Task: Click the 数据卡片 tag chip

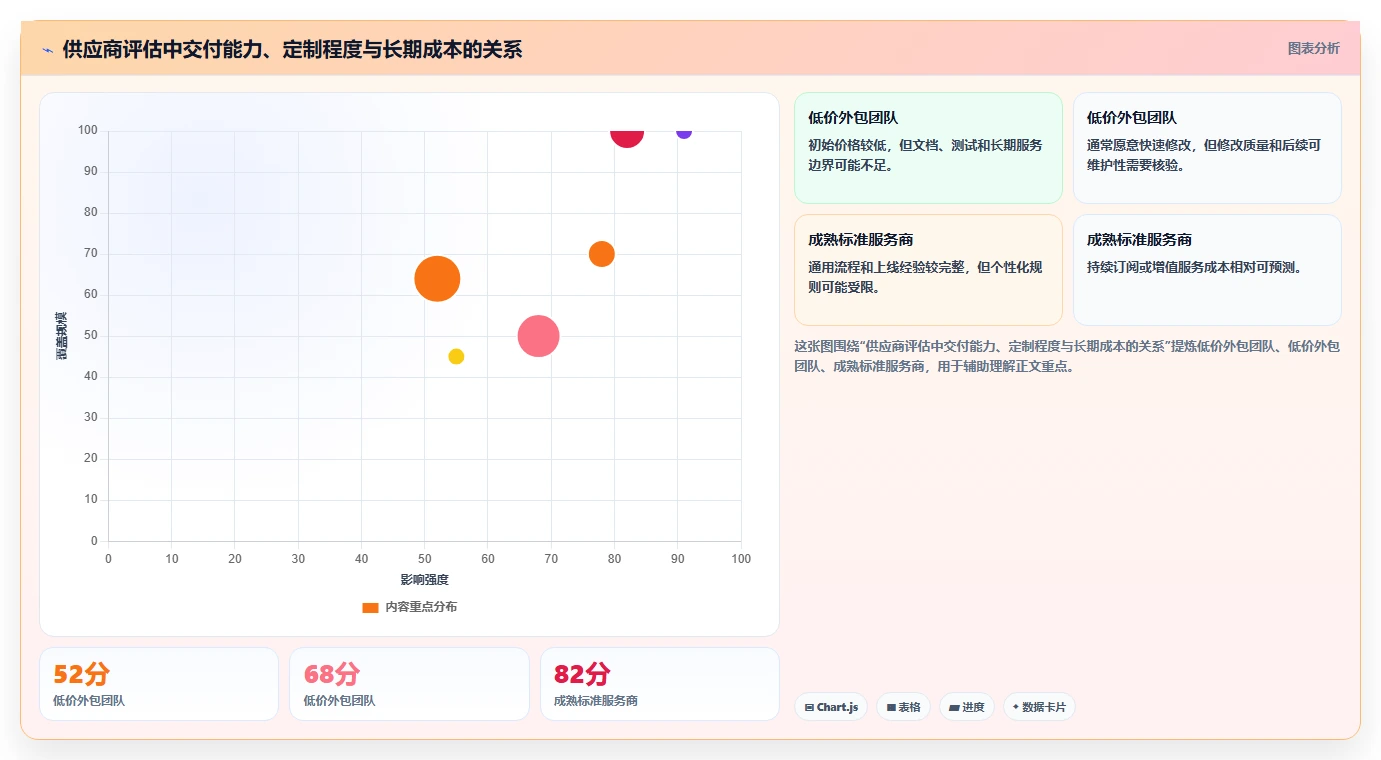Action: click(1039, 707)
